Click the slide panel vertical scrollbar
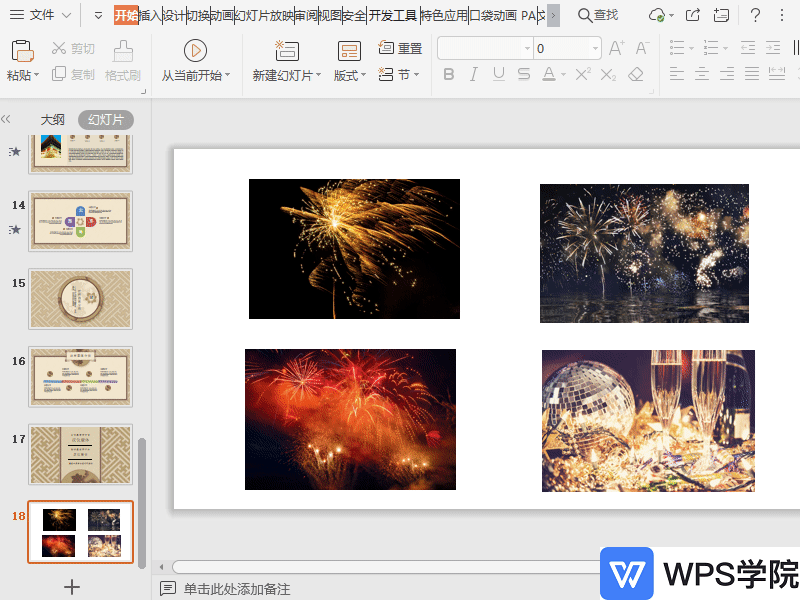Image resolution: width=800 pixels, height=600 pixels. click(142, 503)
